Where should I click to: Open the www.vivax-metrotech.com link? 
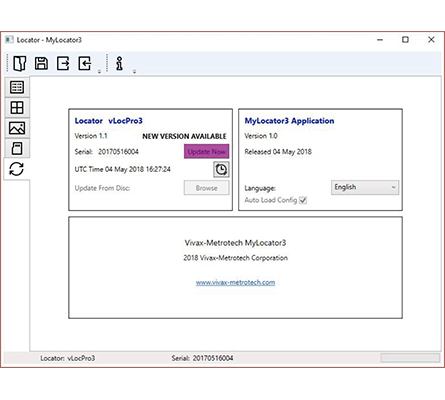click(235, 282)
